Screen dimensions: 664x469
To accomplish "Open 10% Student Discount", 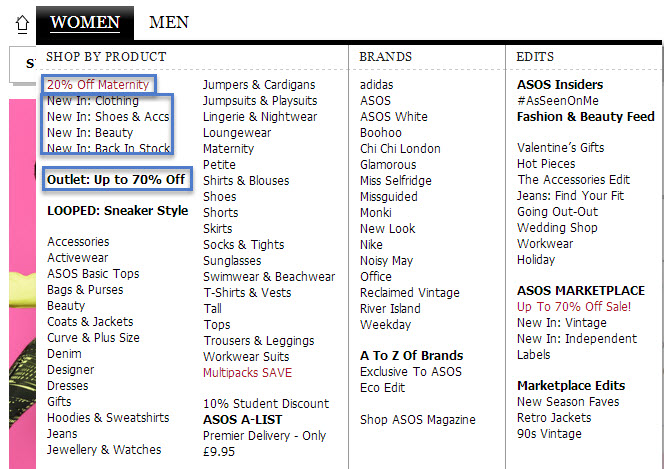I will click(266, 404).
